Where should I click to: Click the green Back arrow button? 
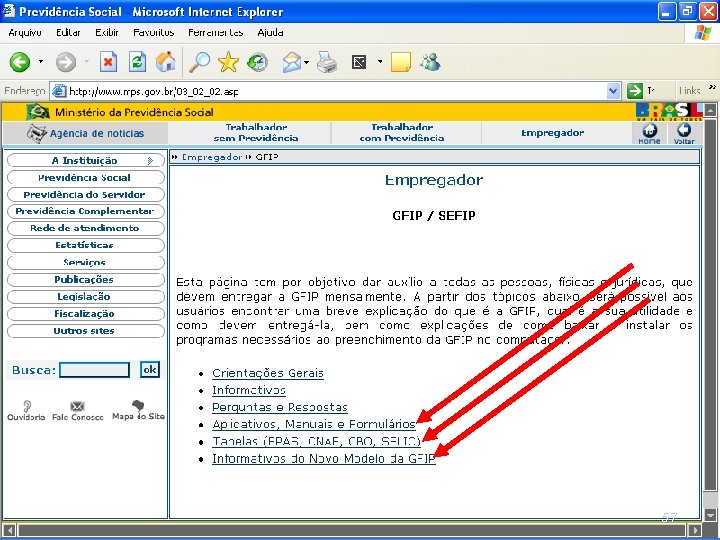pos(20,62)
